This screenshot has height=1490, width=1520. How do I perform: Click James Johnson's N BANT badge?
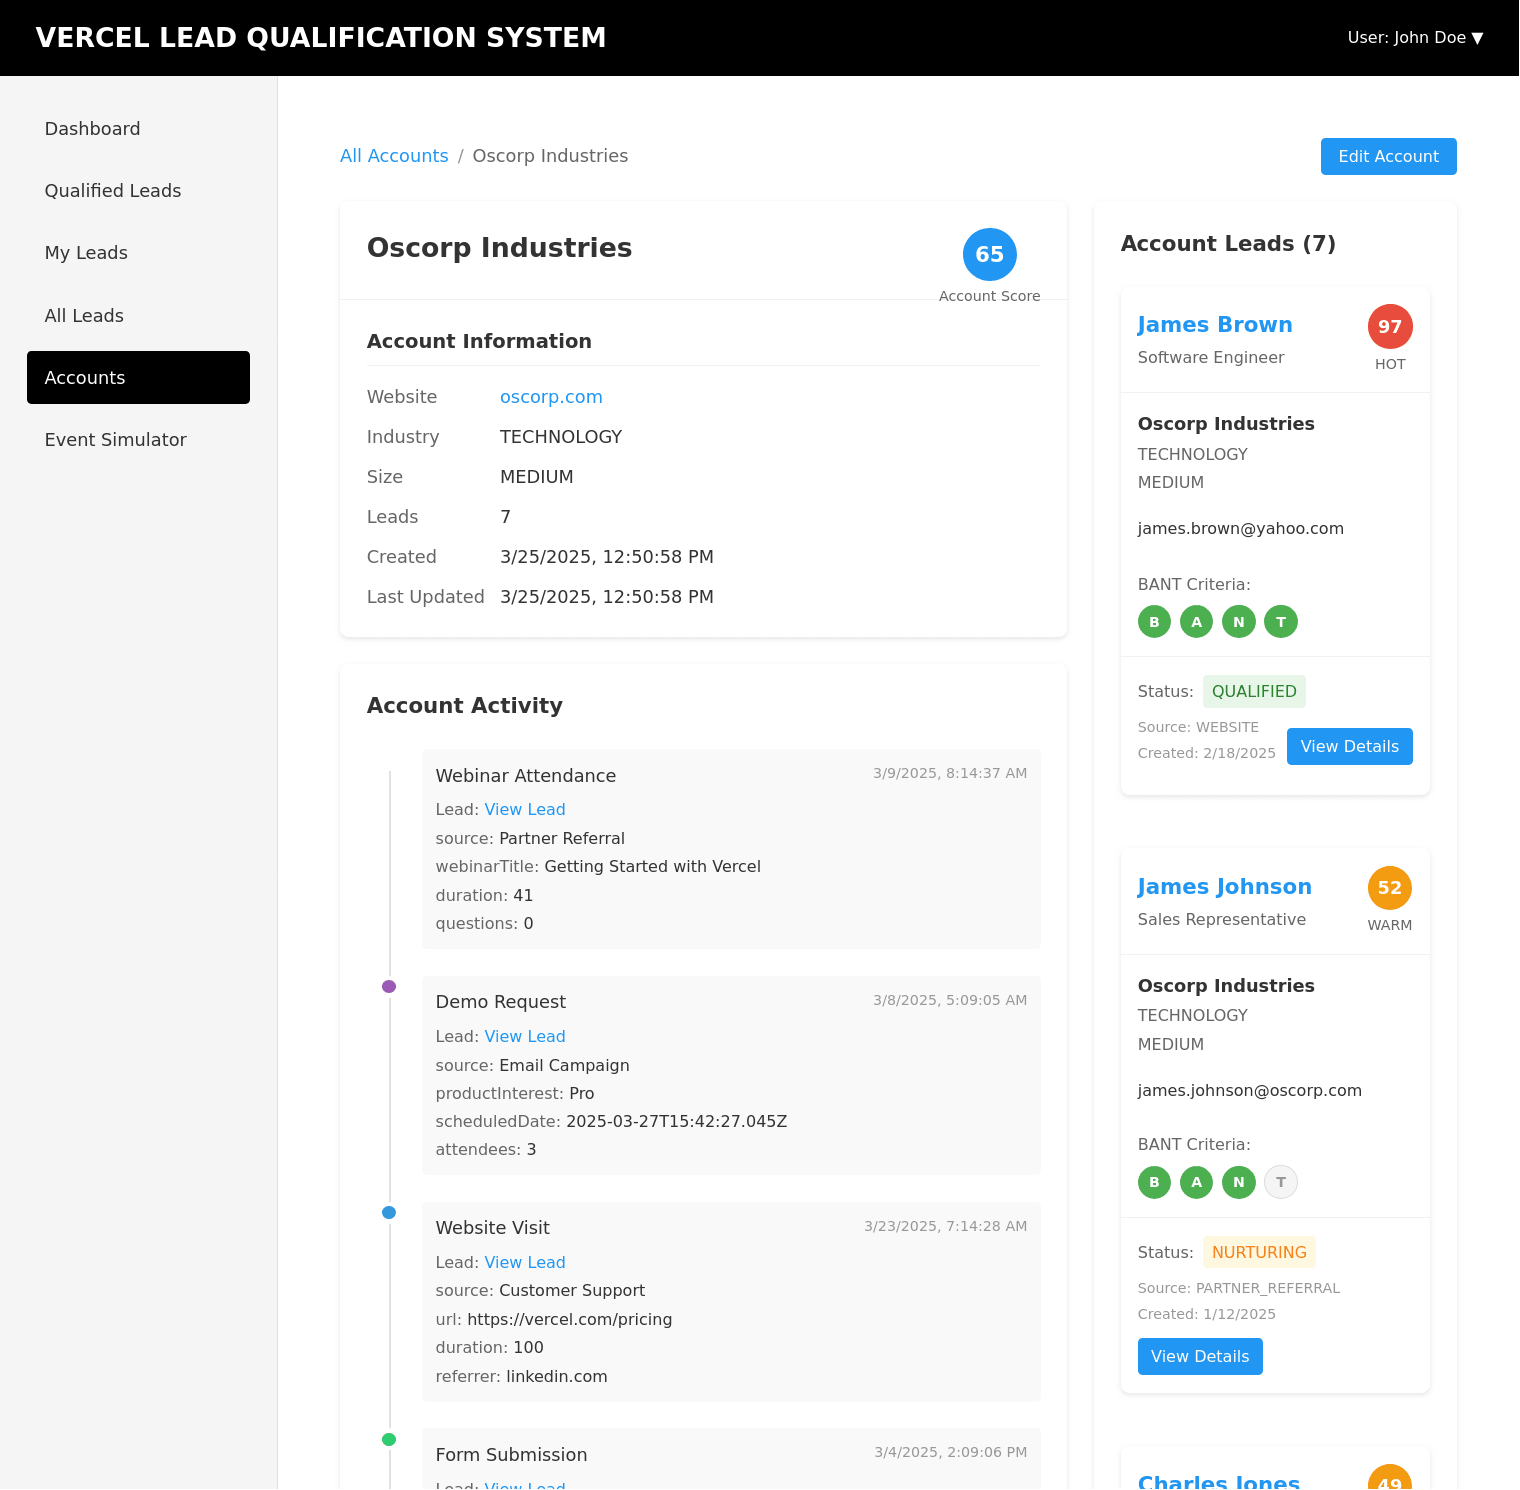(1239, 1183)
